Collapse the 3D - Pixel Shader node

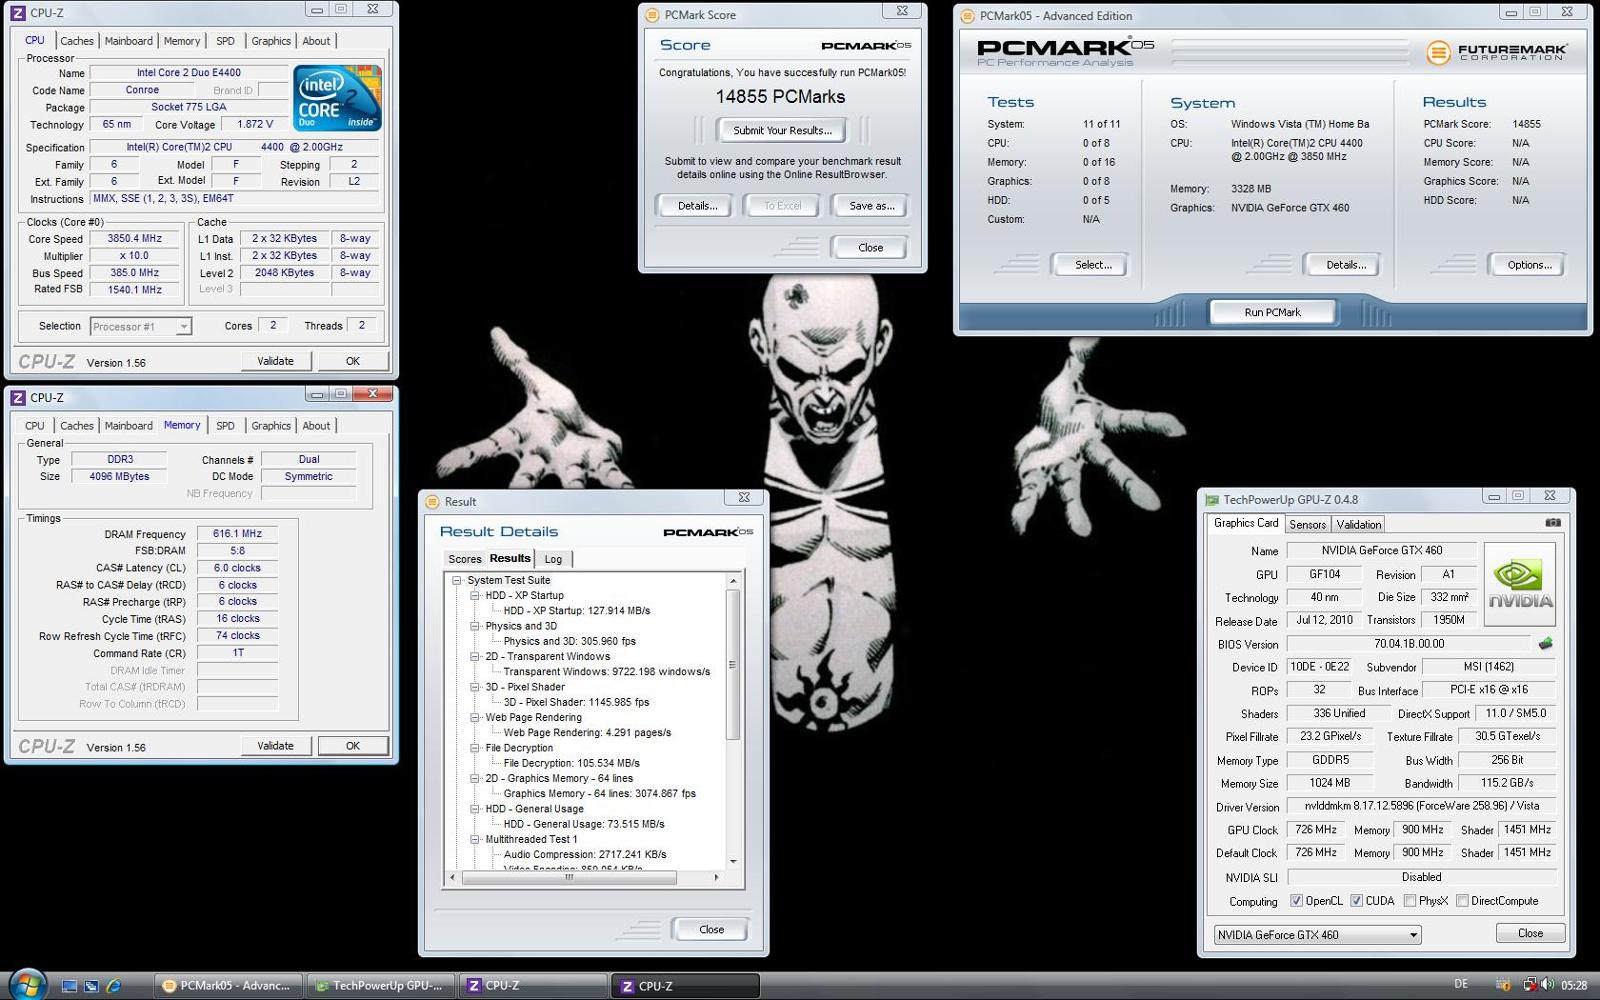click(x=475, y=687)
